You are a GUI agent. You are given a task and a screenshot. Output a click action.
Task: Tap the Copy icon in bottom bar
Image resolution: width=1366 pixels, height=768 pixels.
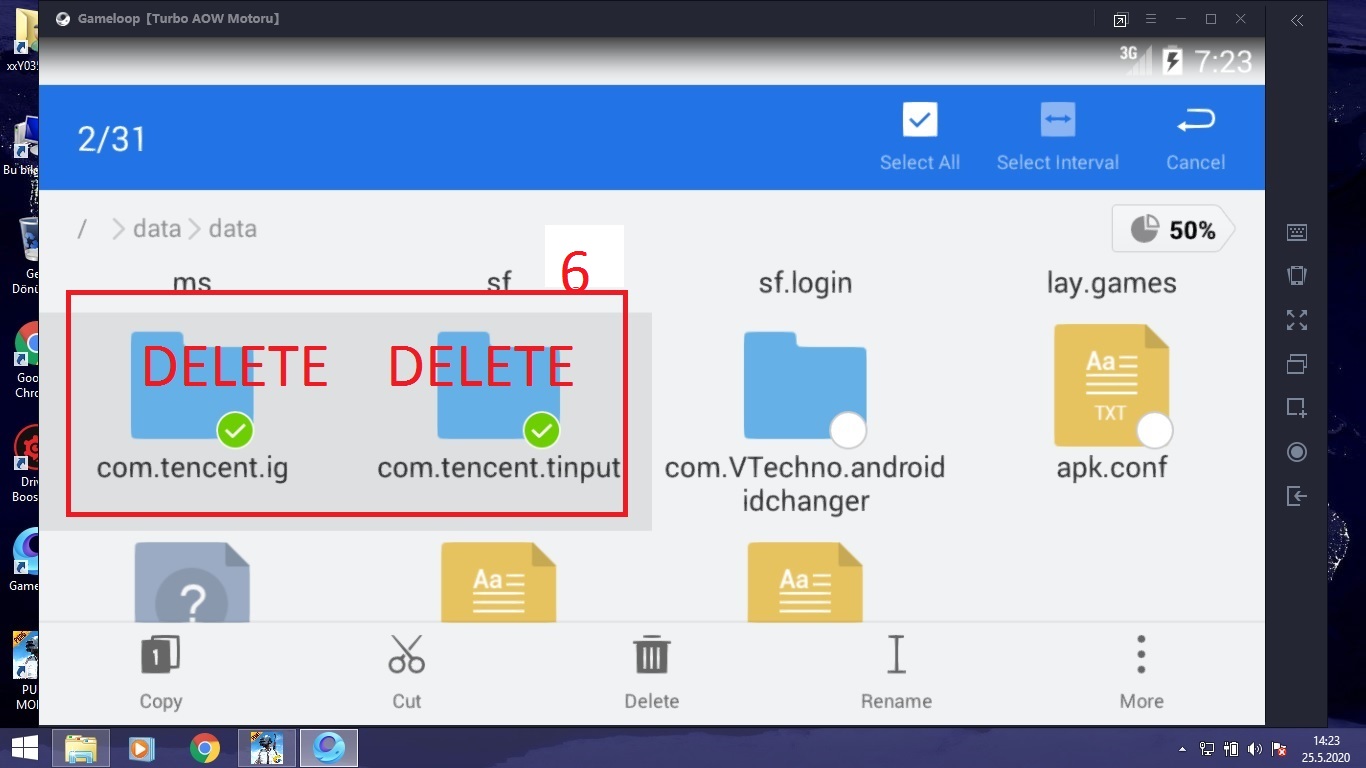coord(160,655)
